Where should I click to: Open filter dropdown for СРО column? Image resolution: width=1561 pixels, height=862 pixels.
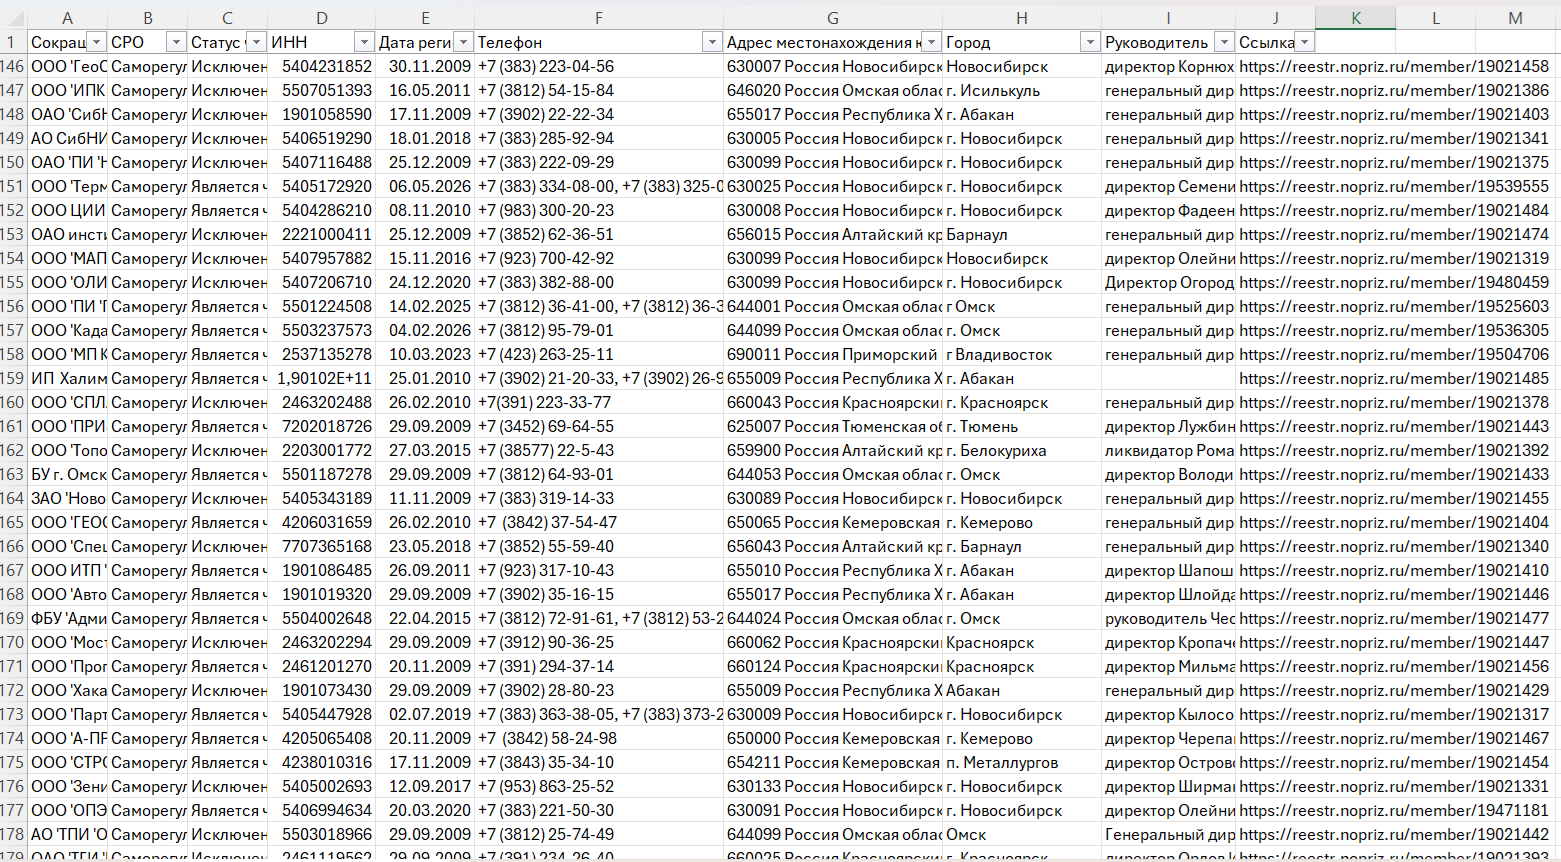(176, 42)
